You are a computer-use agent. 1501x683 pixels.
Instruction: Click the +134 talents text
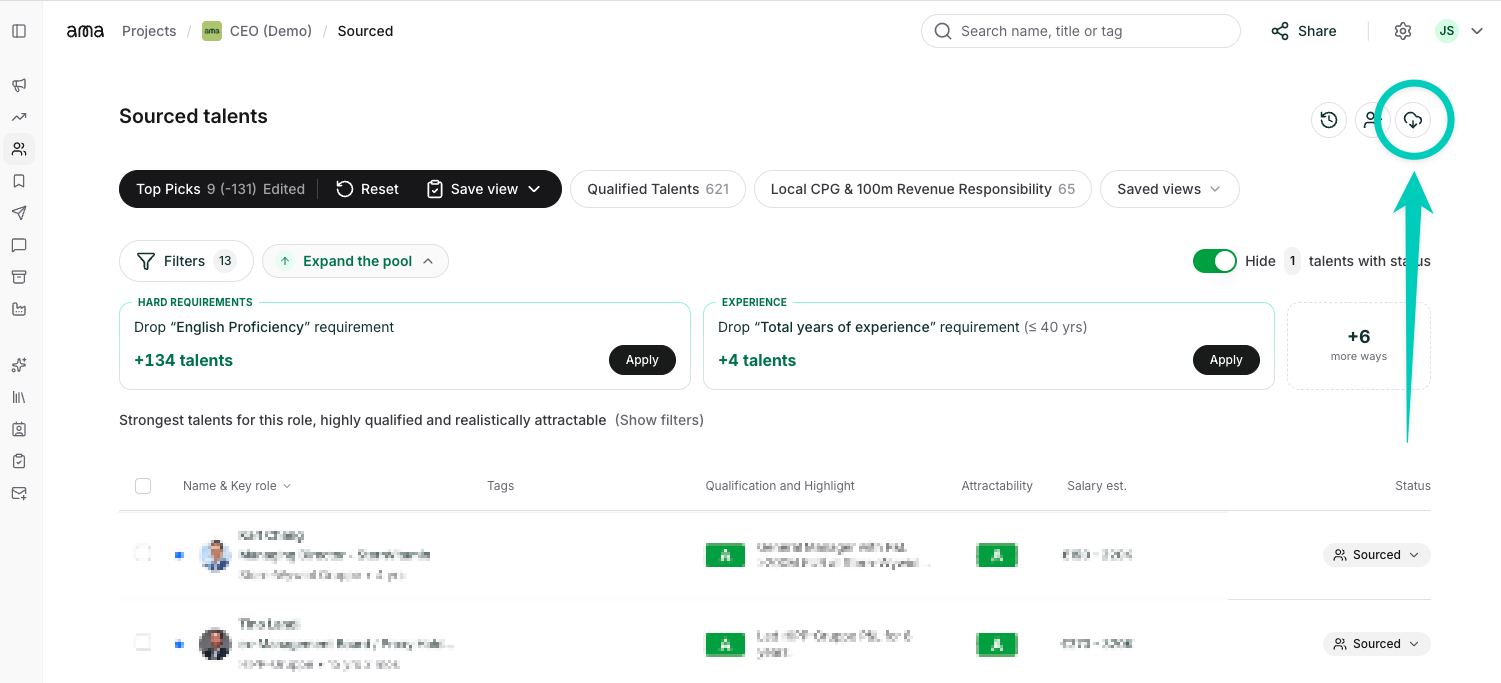coord(184,361)
